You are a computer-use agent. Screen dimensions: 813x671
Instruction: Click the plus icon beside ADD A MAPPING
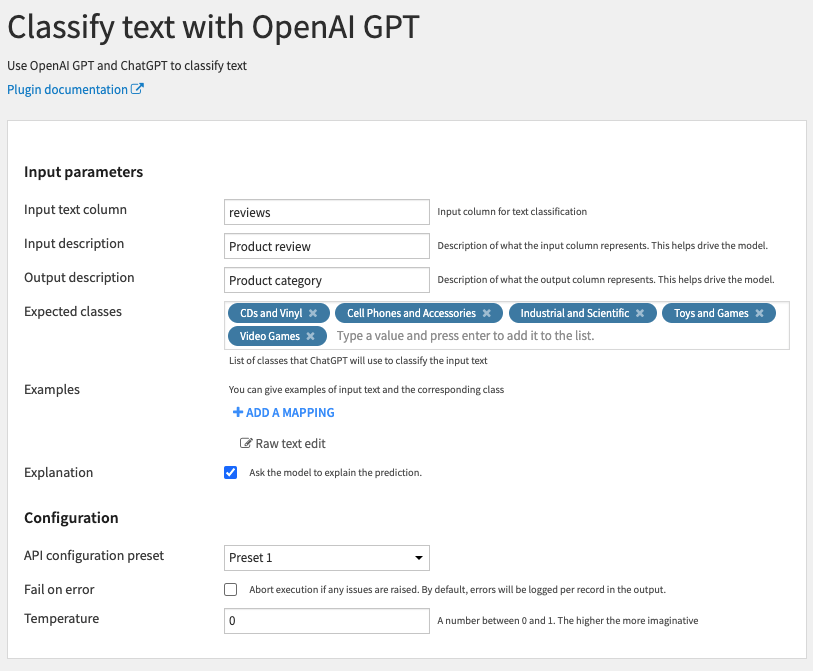point(237,412)
